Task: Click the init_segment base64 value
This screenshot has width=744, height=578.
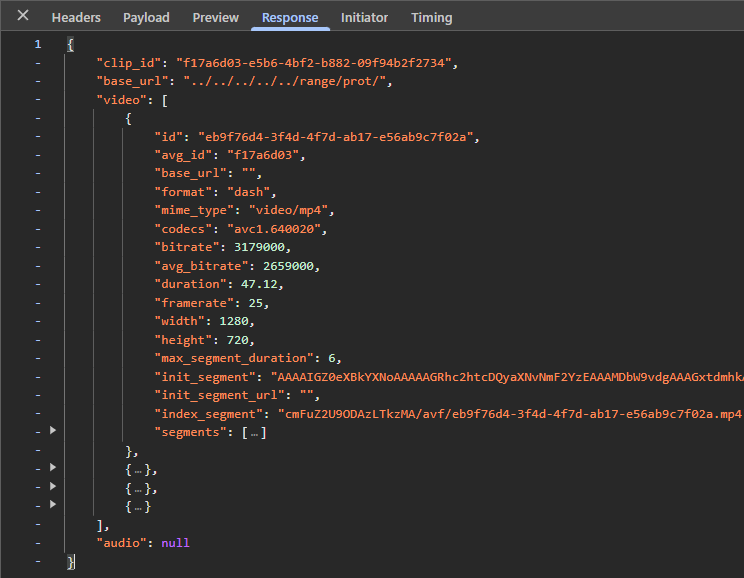Action: pyautogui.click(x=506, y=377)
